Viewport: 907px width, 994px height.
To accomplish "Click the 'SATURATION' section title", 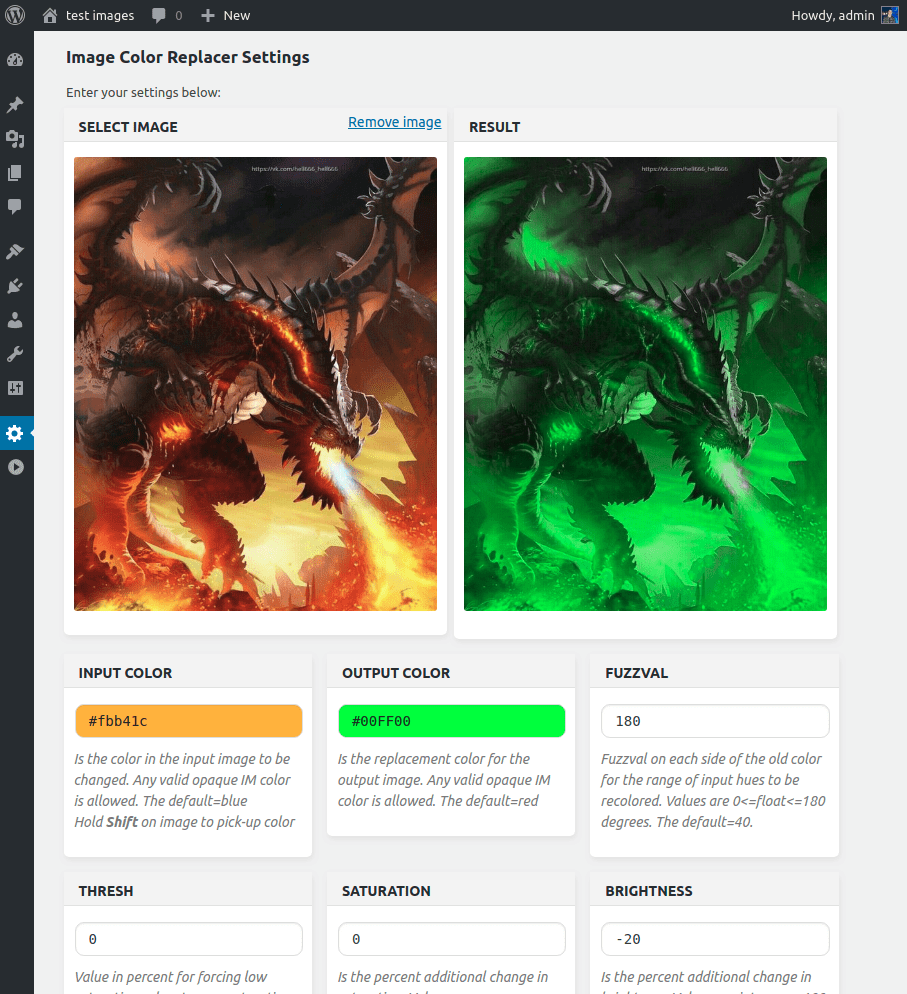I will 386,891.
